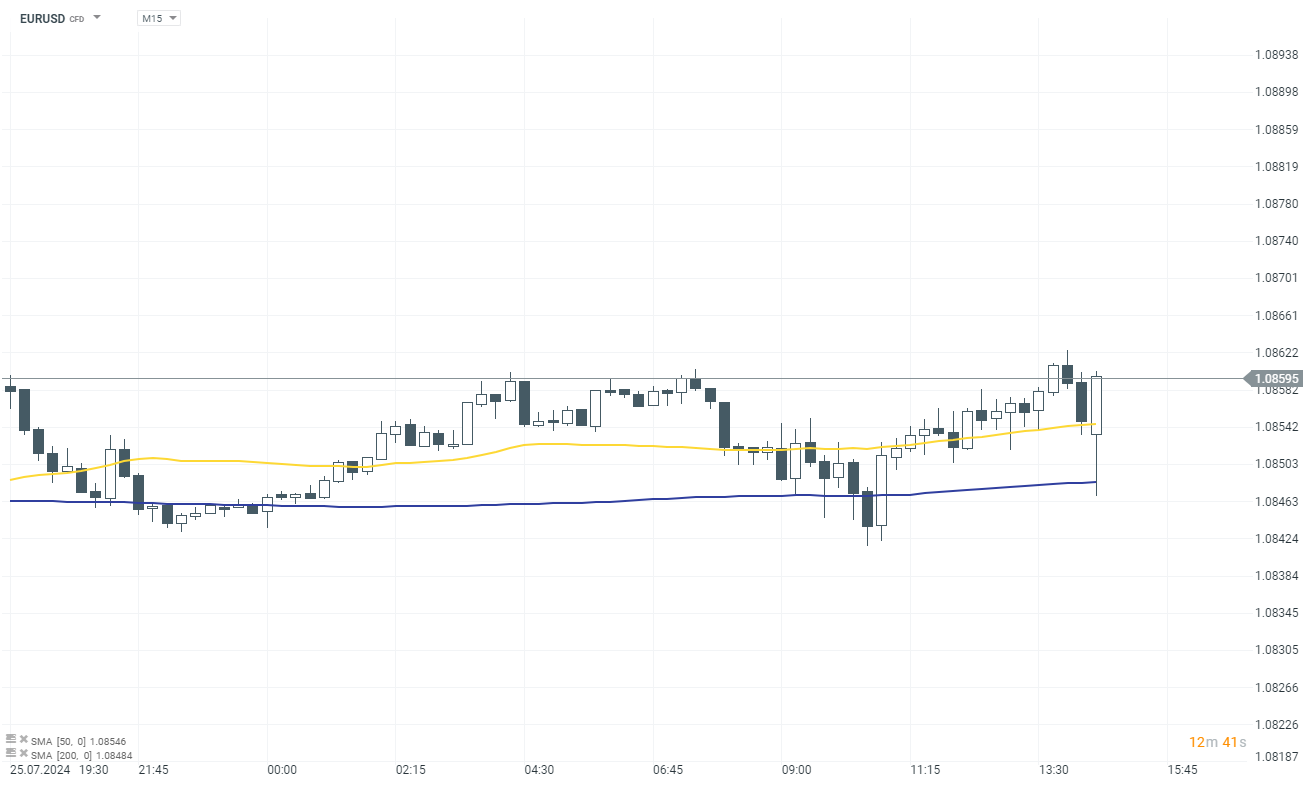Viewport: 1315px width, 787px height.
Task: Remove the SMA 50 indicator
Action: pos(22,740)
